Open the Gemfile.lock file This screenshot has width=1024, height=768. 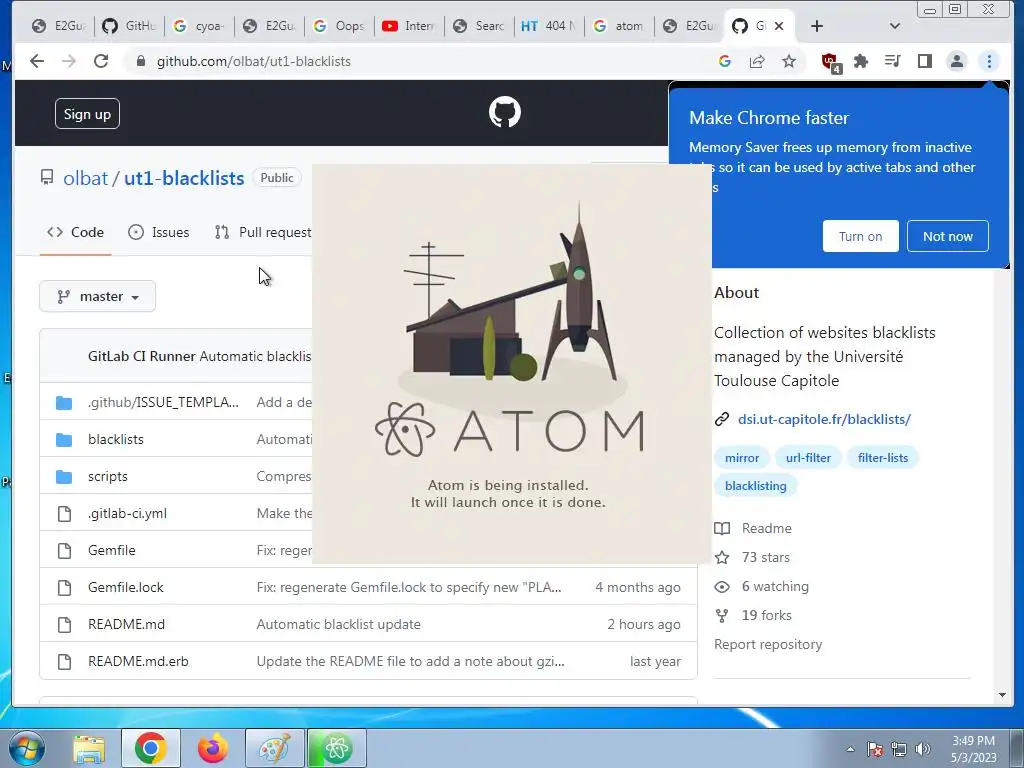pos(126,588)
